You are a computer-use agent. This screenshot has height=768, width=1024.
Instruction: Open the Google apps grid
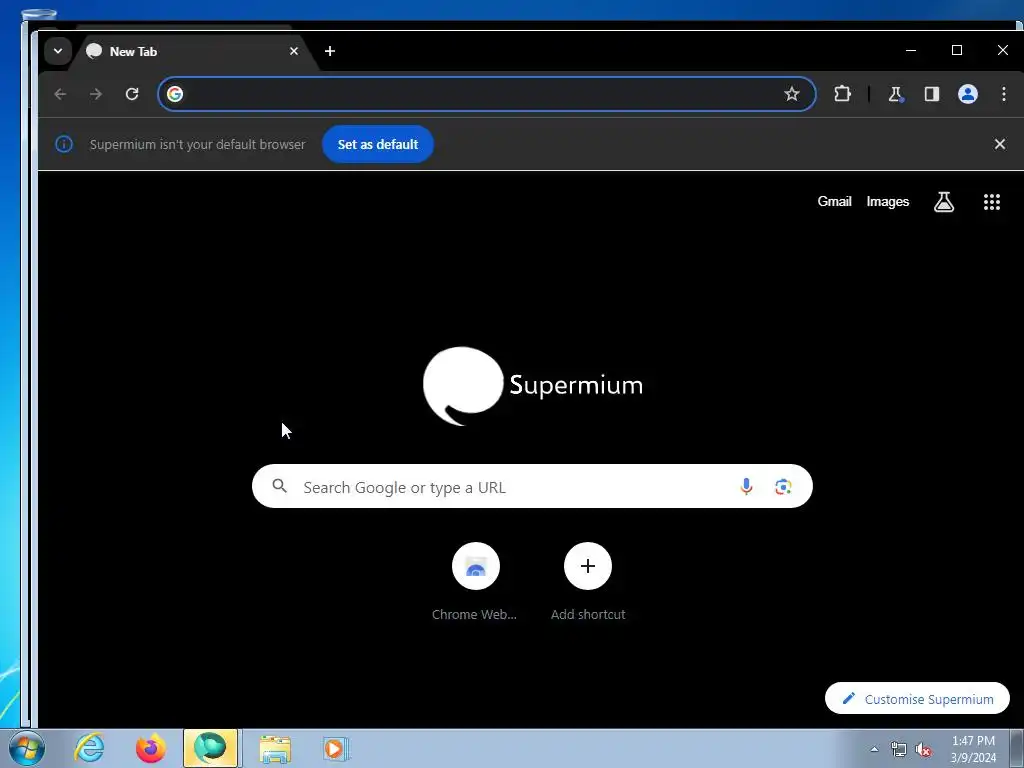(x=991, y=202)
